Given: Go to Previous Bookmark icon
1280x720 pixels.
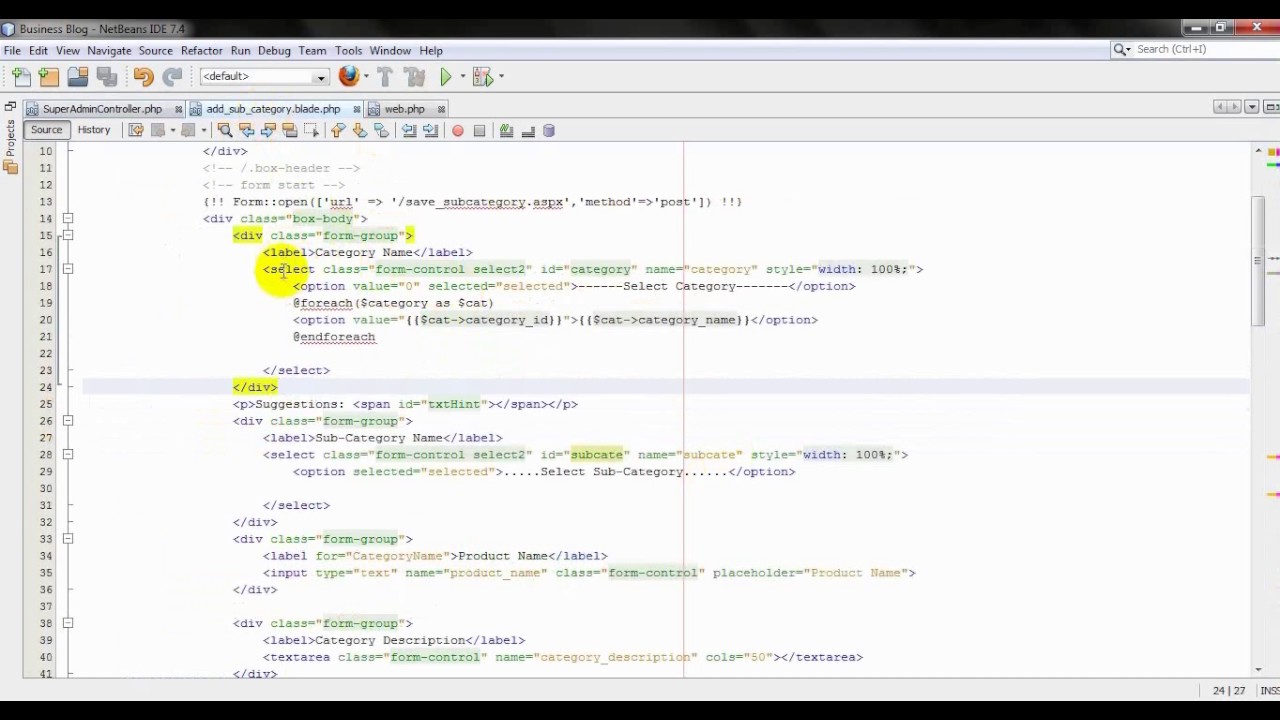Looking at the screenshot, I should click(337, 130).
